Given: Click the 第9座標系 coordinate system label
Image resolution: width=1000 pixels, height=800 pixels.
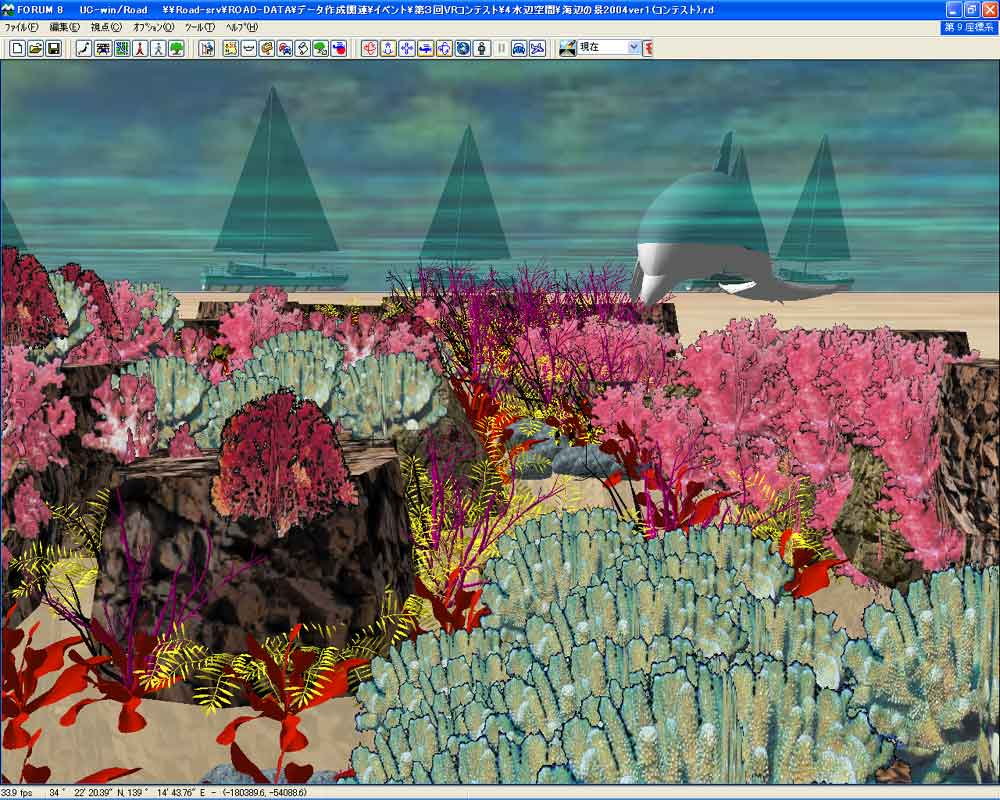Looking at the screenshot, I should tap(969, 27).
